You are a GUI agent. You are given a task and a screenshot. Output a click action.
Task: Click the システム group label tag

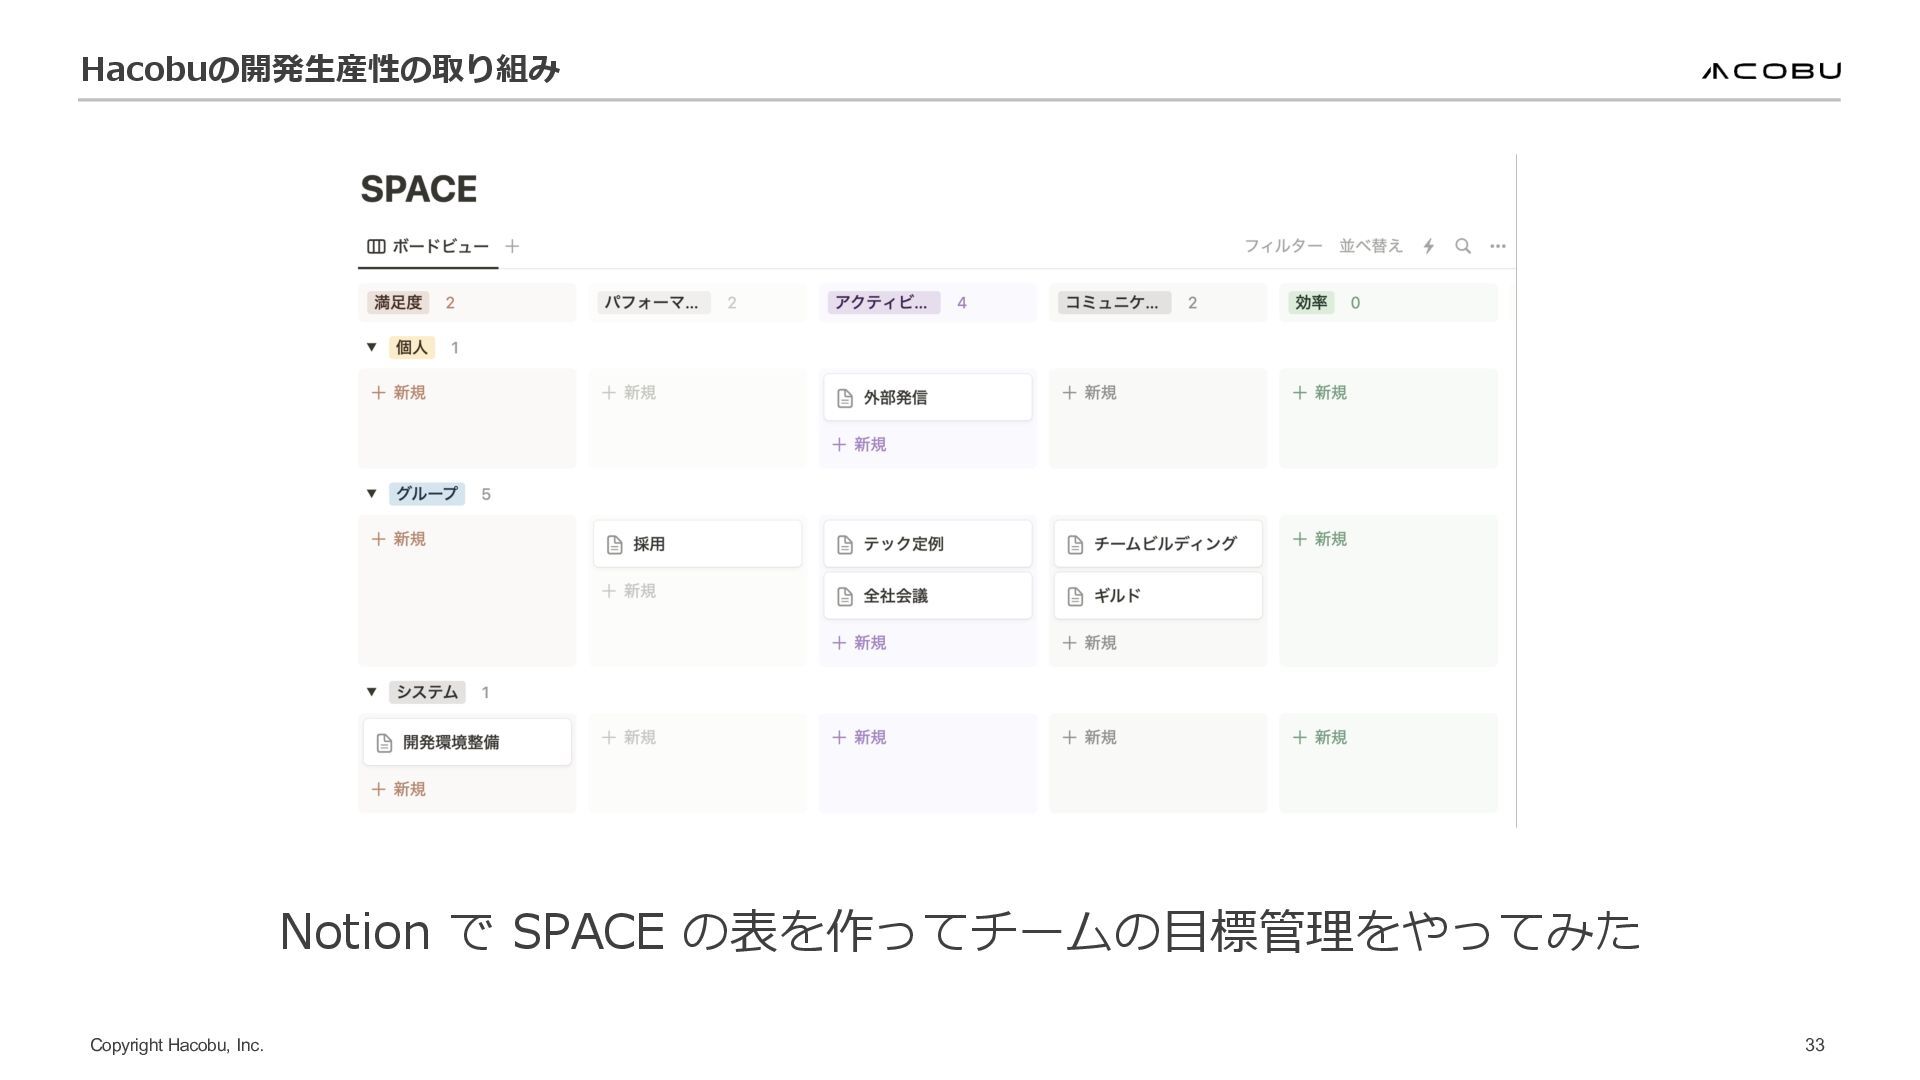427,692
